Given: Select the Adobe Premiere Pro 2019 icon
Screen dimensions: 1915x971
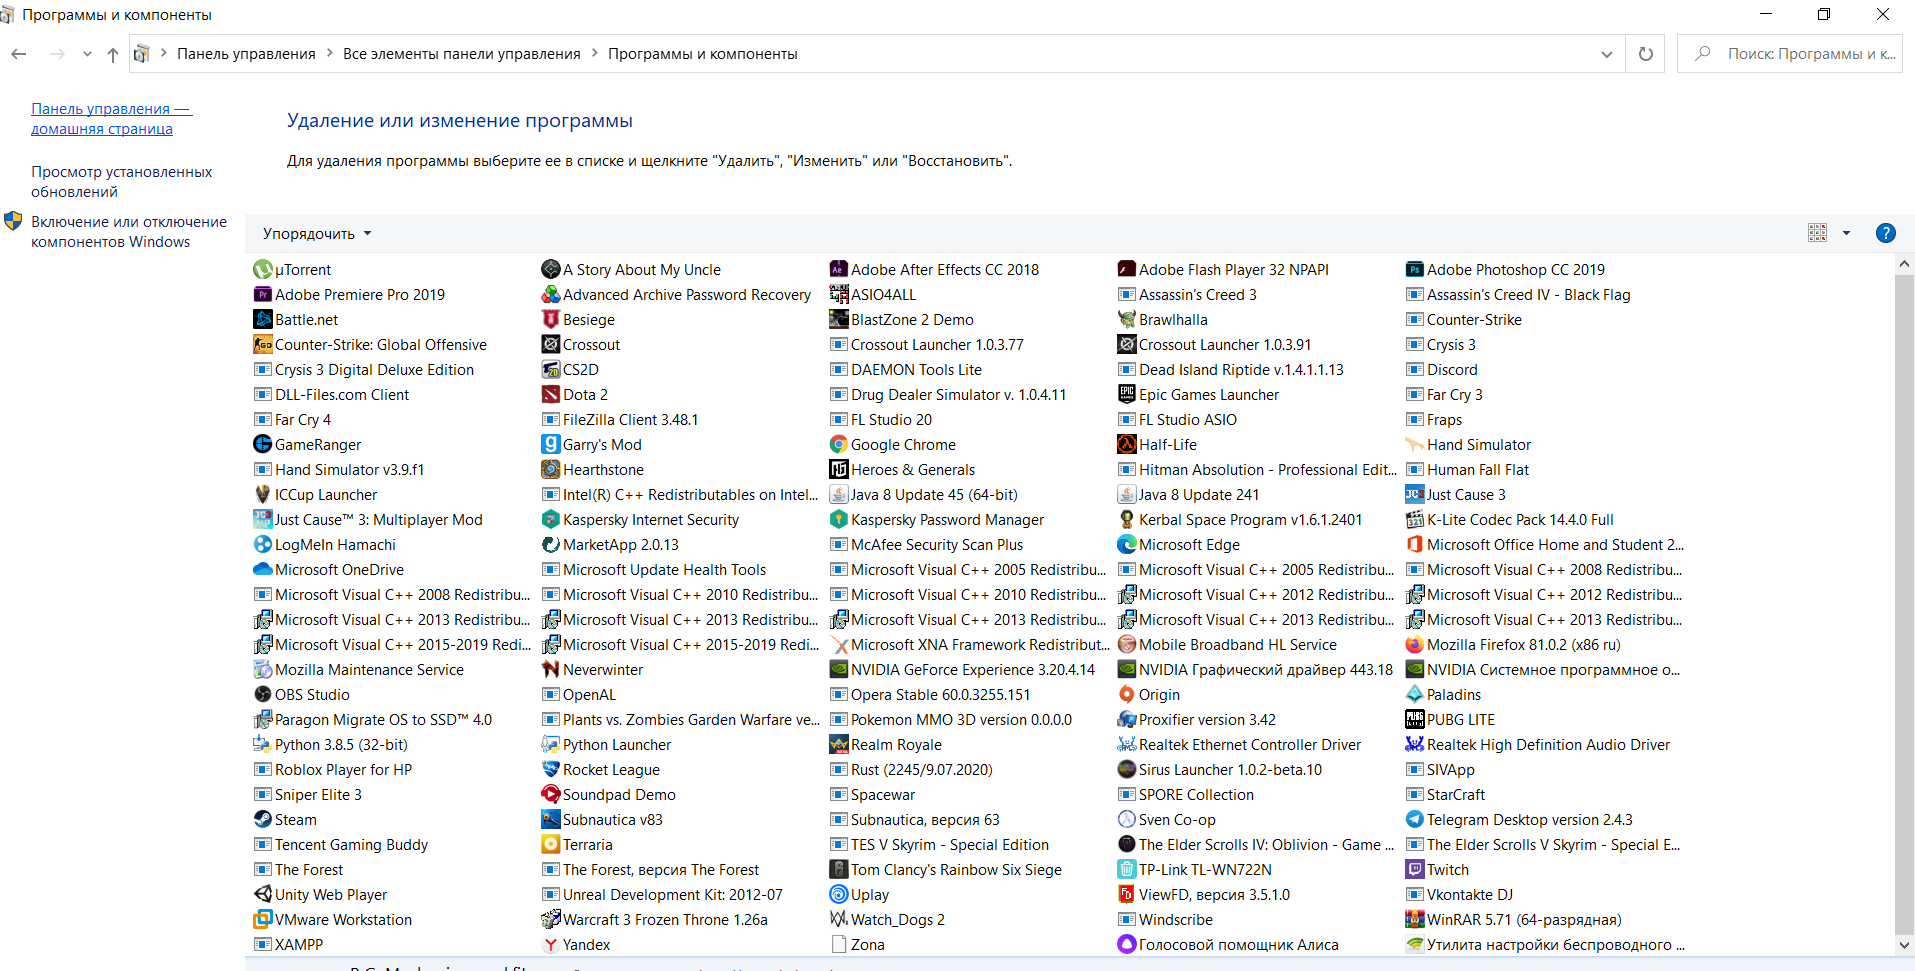Looking at the screenshot, I should coord(263,295).
